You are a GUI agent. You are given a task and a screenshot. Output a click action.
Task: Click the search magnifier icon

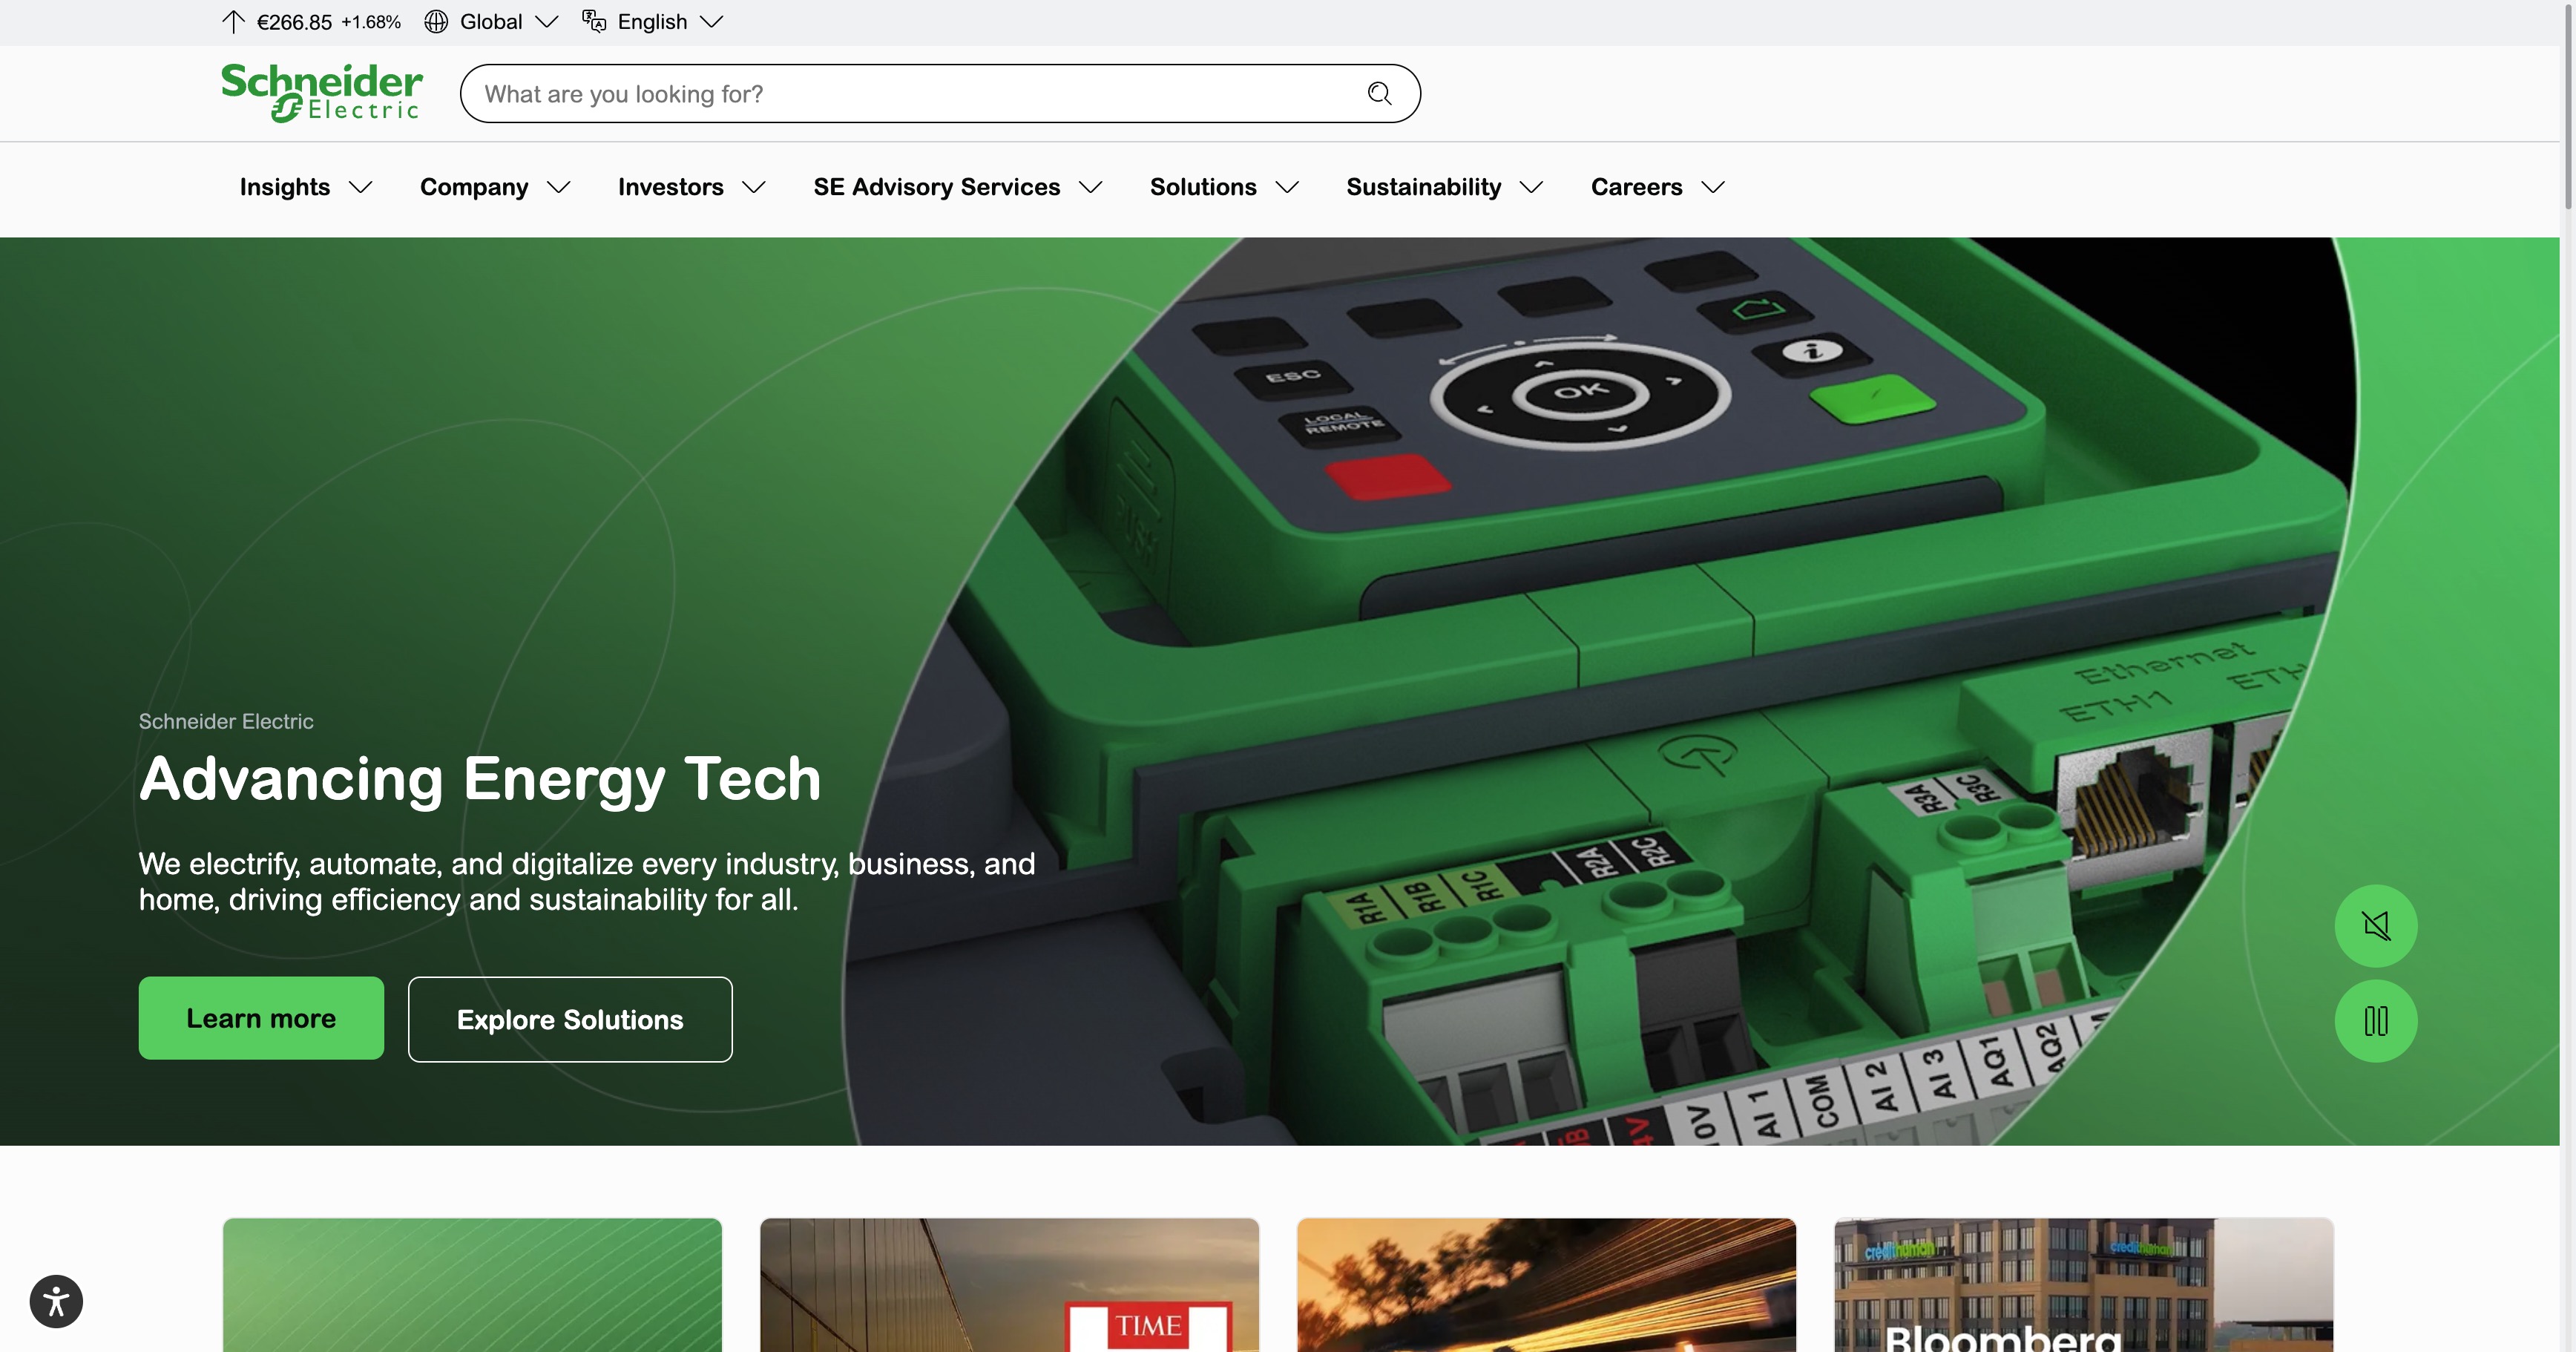(x=1379, y=94)
